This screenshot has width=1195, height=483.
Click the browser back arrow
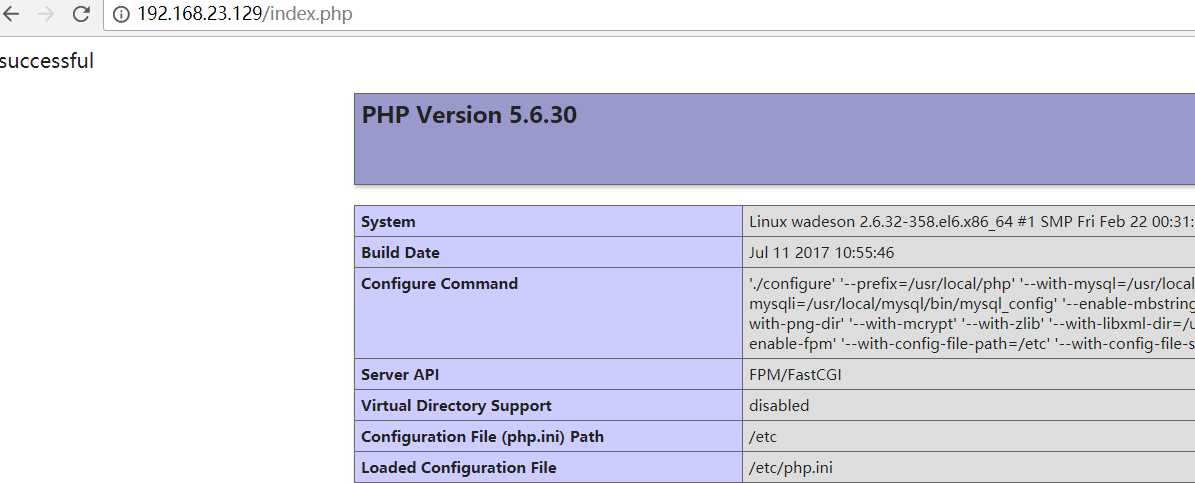(12, 14)
